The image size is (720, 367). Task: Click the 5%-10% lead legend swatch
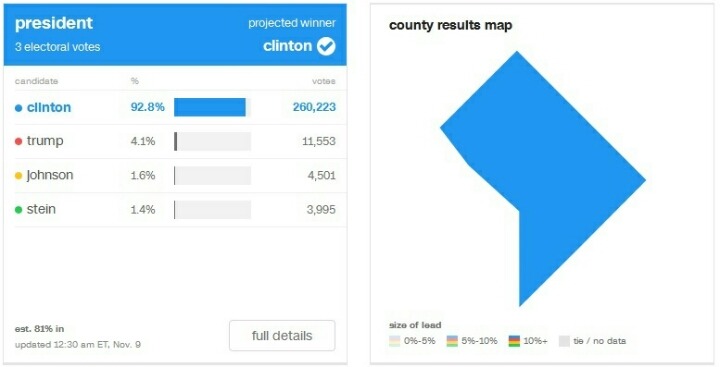coord(452,341)
